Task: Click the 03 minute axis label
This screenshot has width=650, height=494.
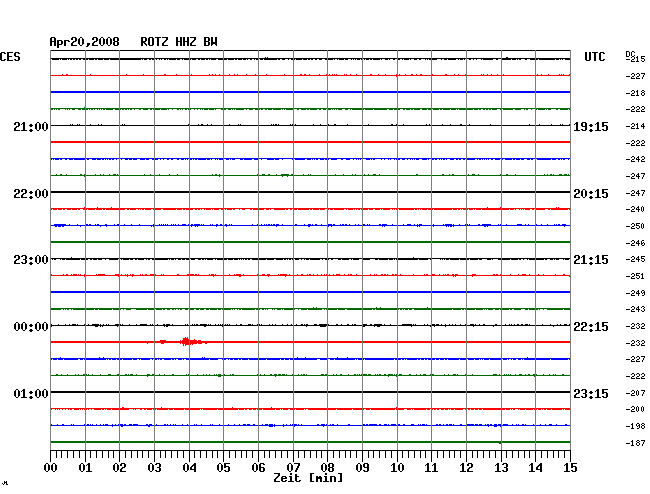Action: (x=154, y=468)
